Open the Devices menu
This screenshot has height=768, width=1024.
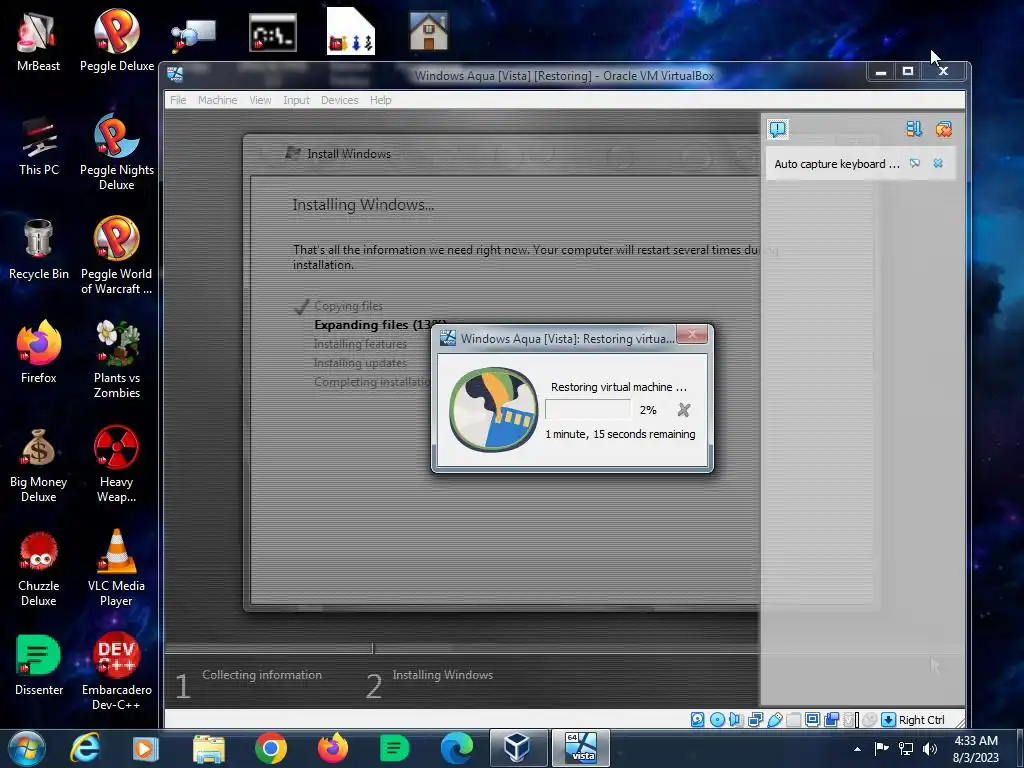tap(339, 100)
